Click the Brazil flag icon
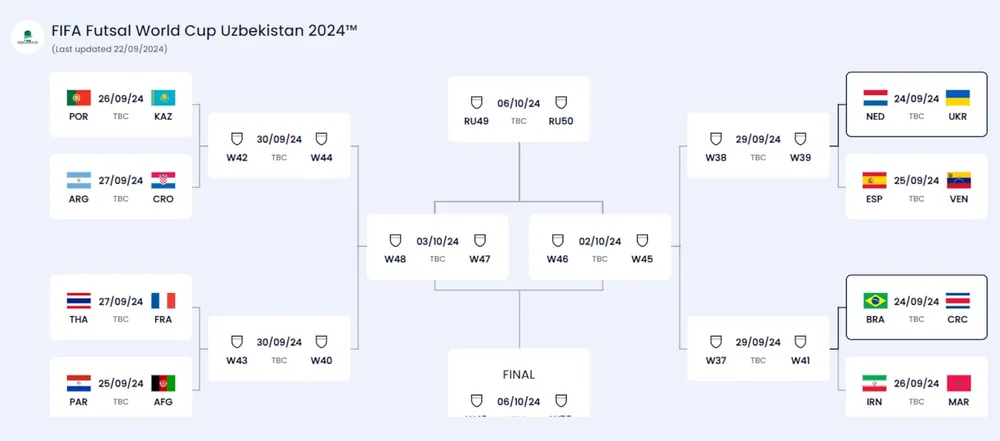This screenshot has height=441, width=1000. pos(875,301)
